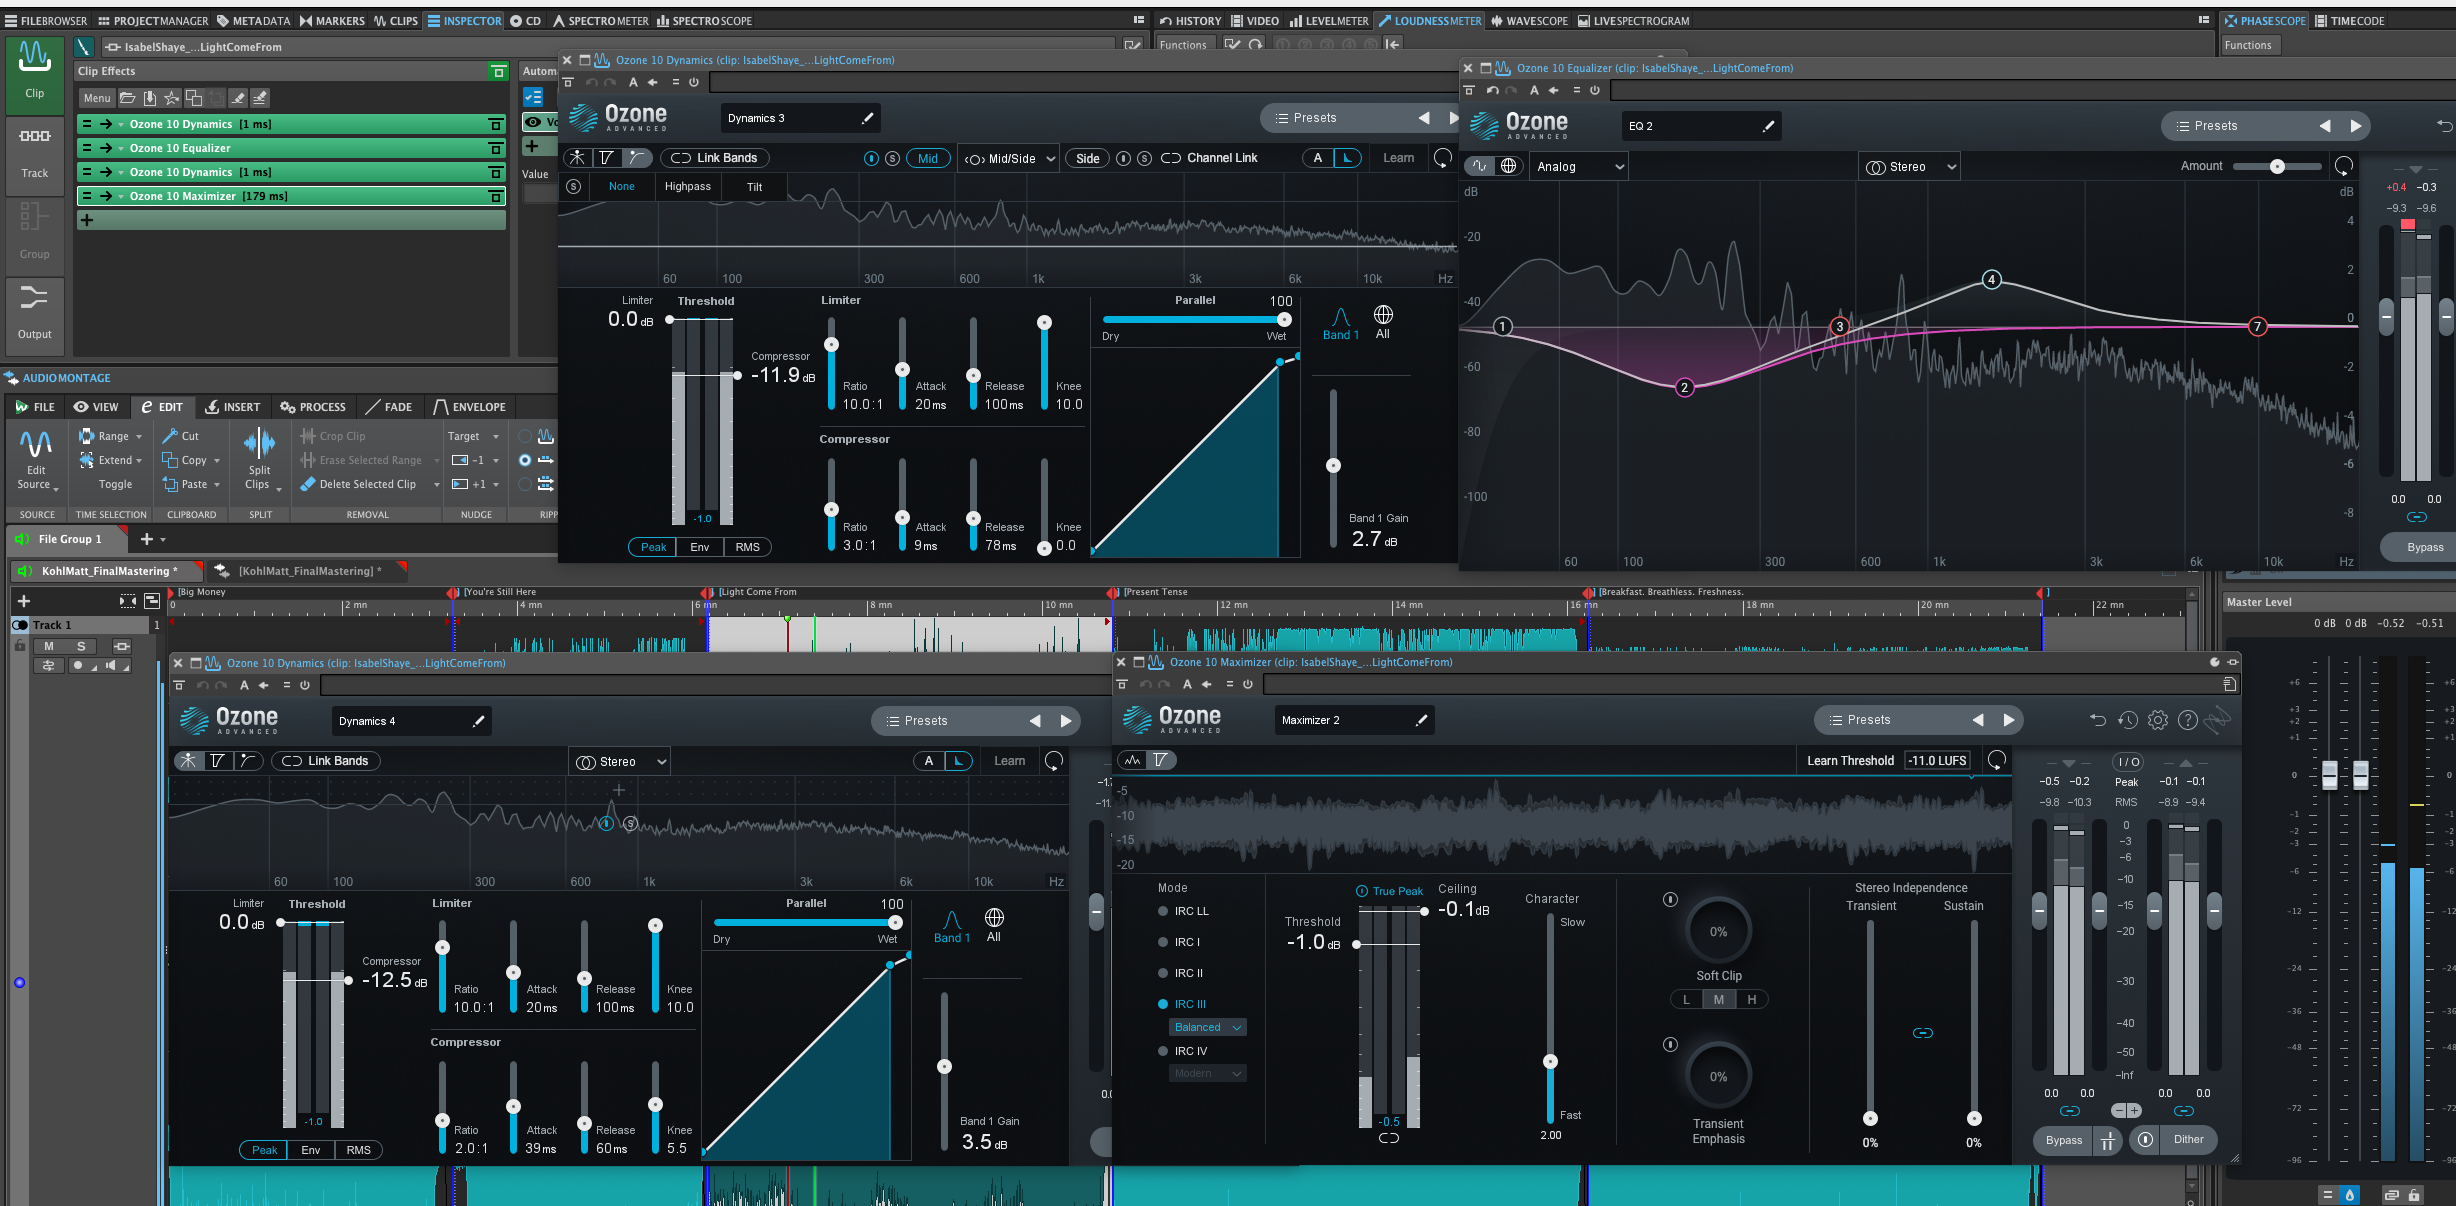Open Presets list in Dynamics 4
2456x1206 pixels.
point(917,721)
